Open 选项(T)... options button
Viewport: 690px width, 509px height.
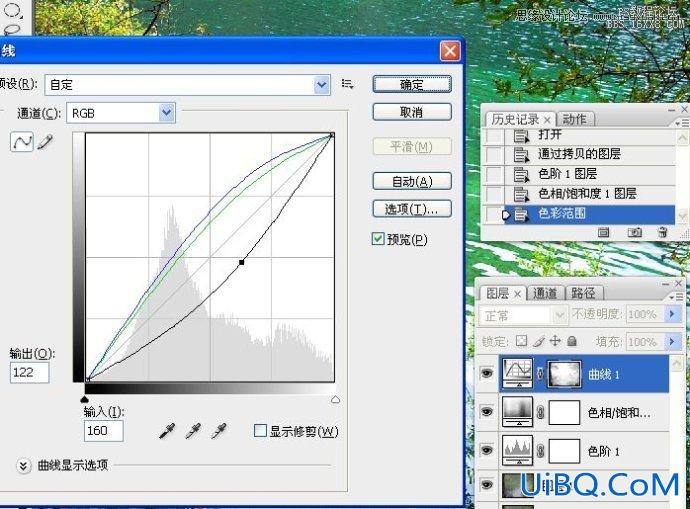coord(412,209)
